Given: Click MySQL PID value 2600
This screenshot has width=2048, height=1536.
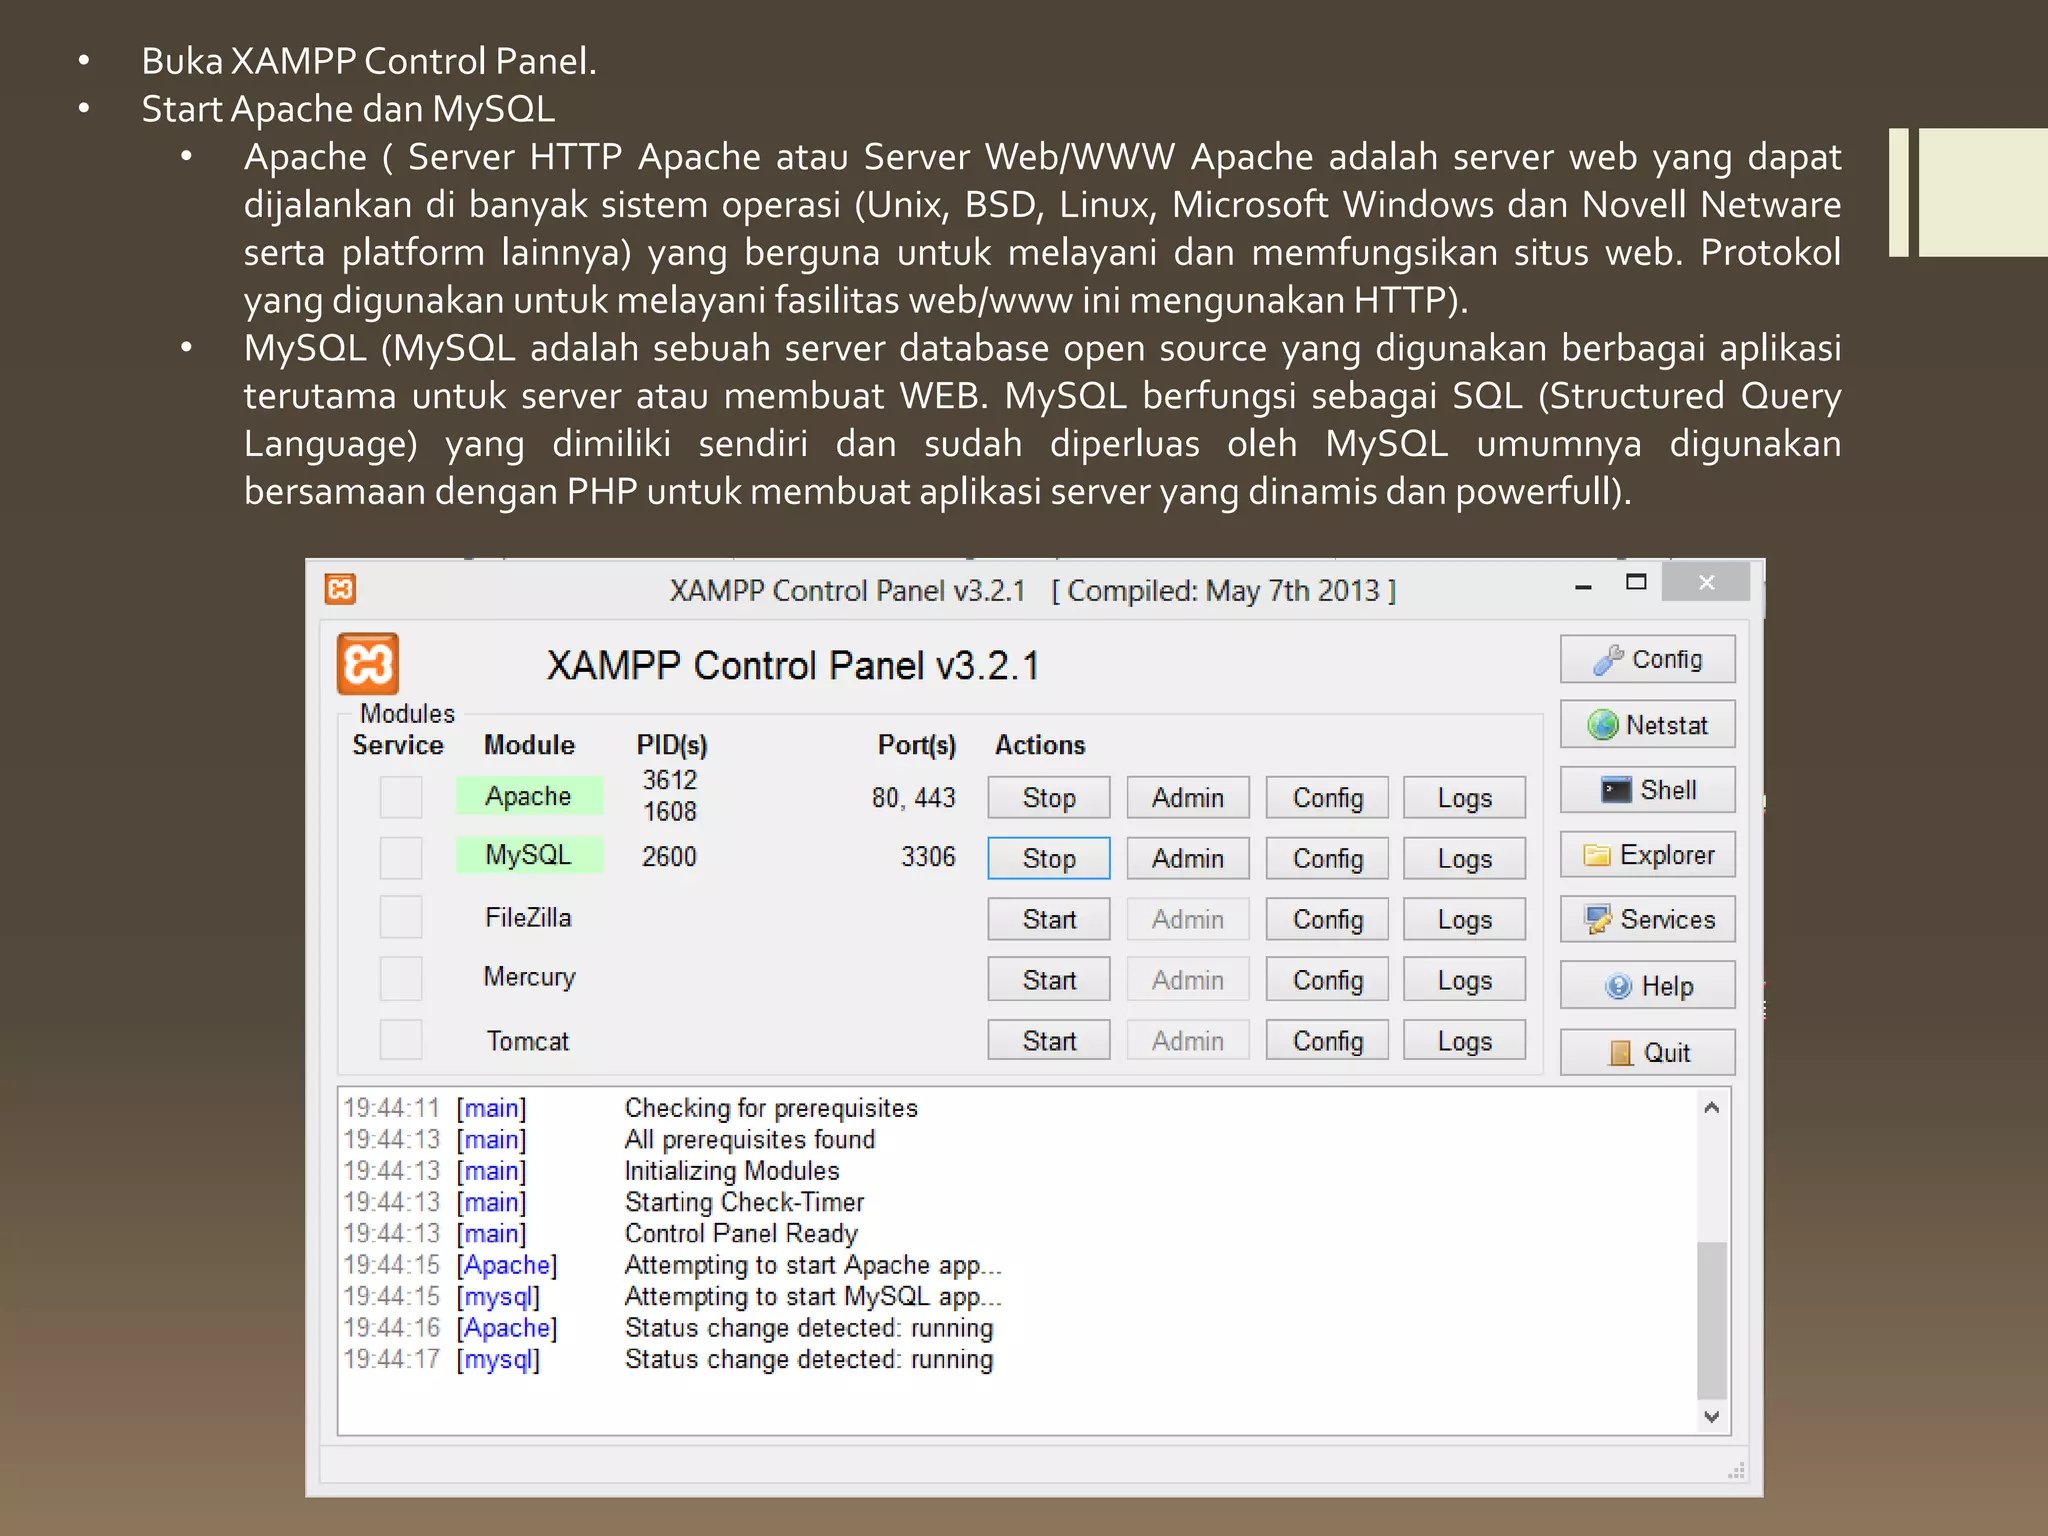Looking at the screenshot, I should coord(669,856).
